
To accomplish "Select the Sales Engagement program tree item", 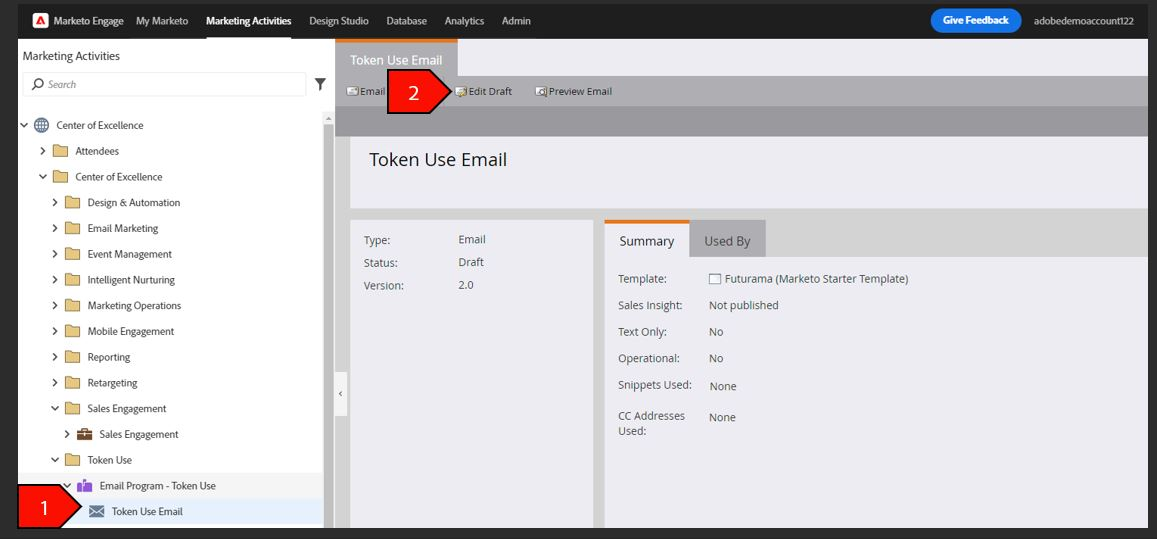I will click(139, 434).
